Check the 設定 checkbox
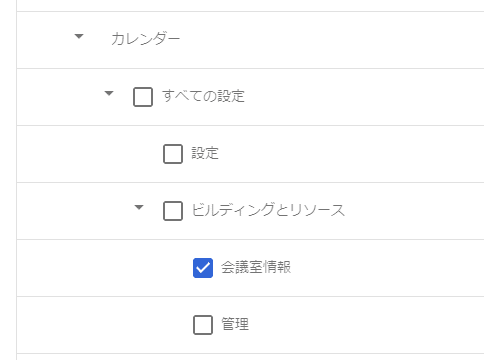Screen dimensions: 484x360 (173, 154)
